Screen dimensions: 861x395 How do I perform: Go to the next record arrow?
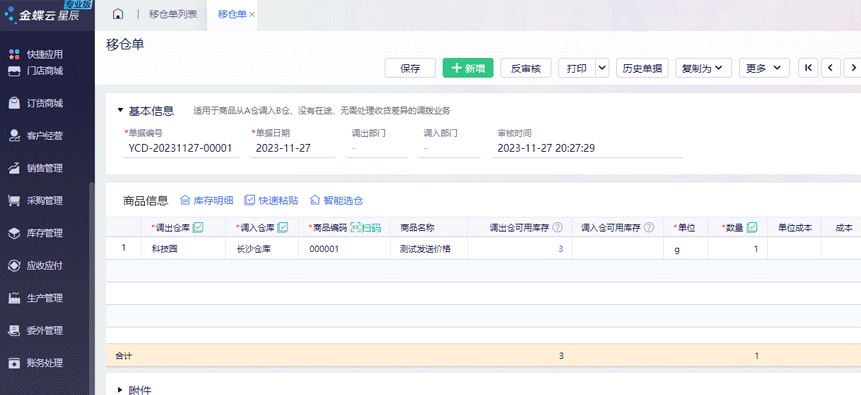click(853, 68)
